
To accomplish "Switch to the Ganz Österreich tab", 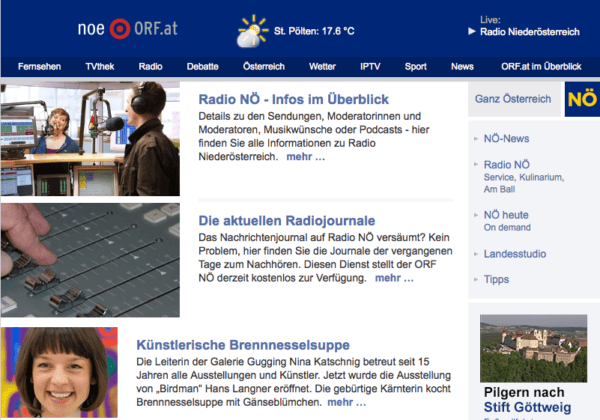I will tap(514, 99).
